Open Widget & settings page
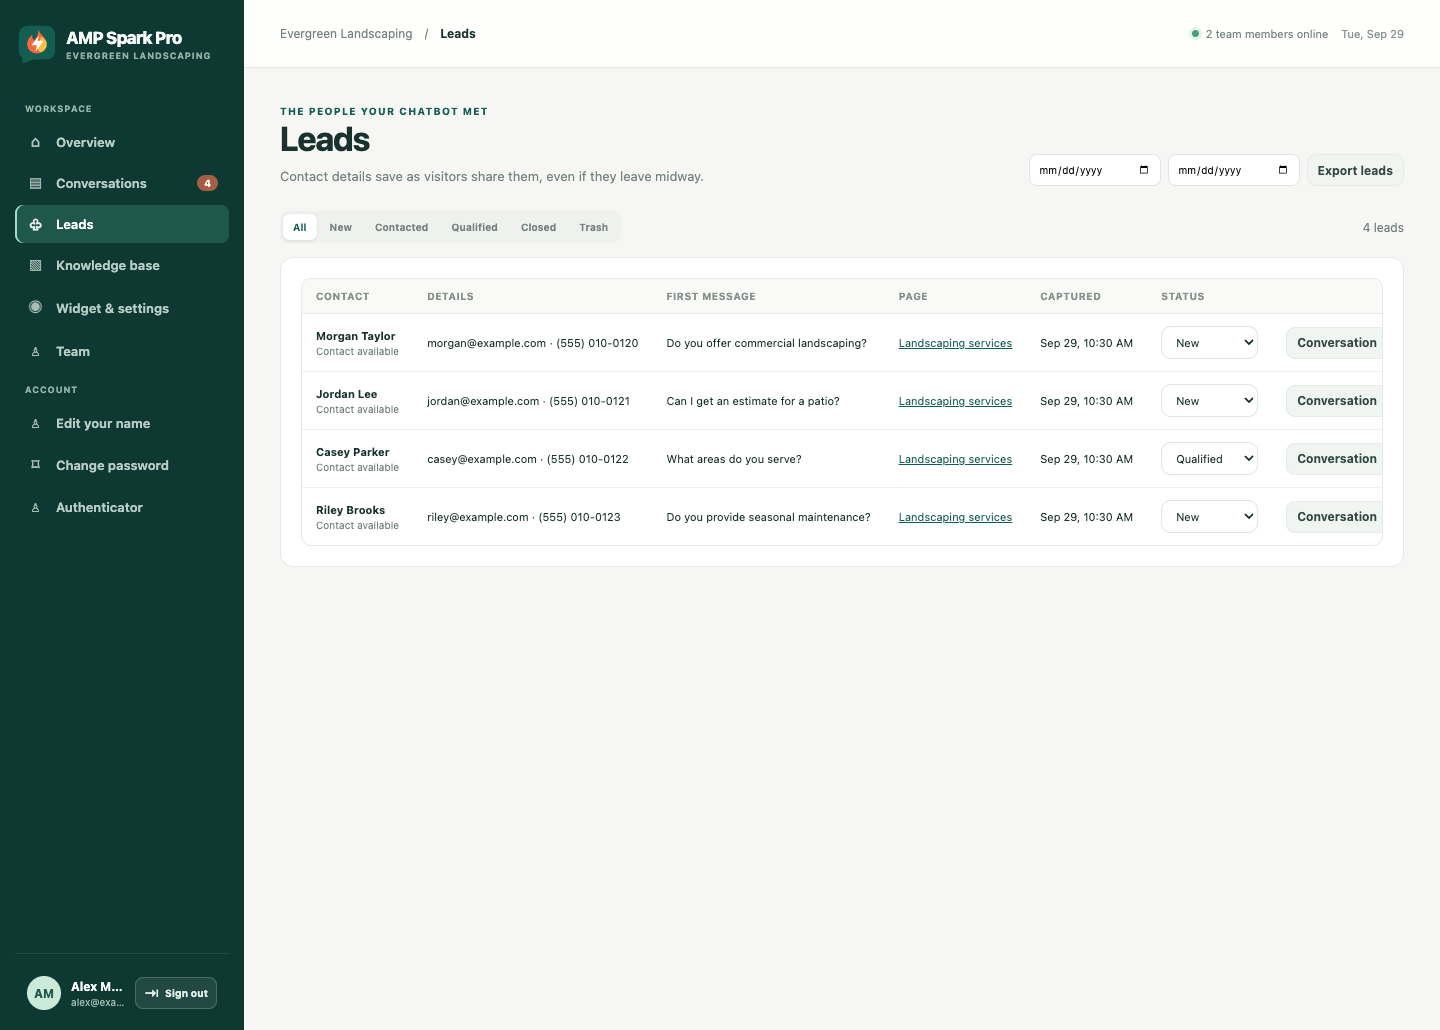1440x1030 pixels. pos(122,308)
